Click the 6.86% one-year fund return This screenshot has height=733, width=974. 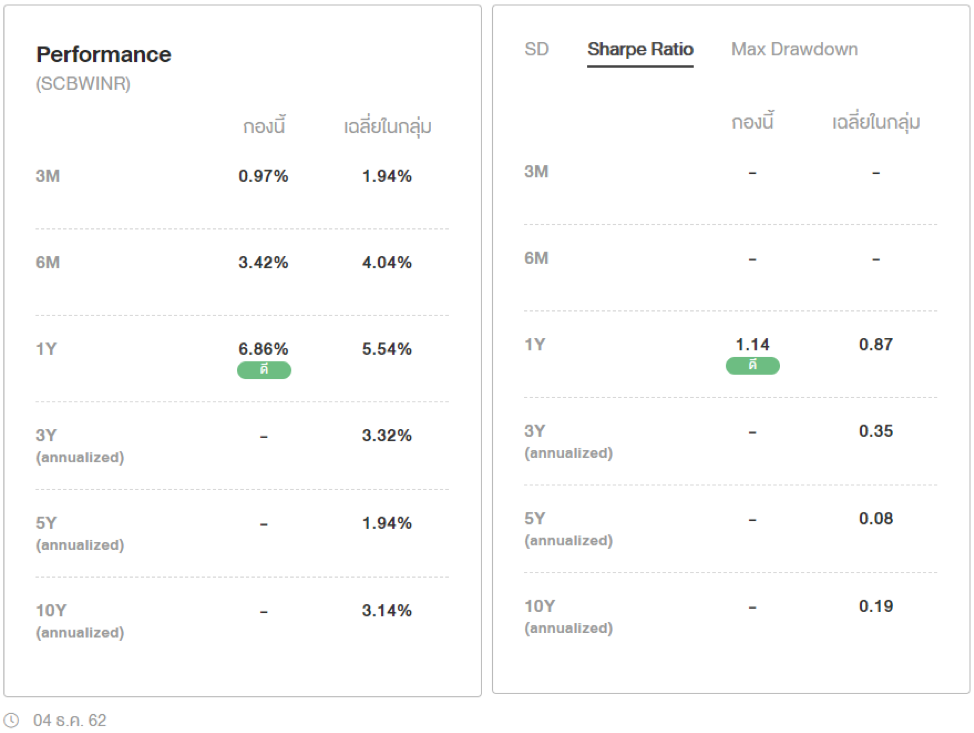pyautogui.click(x=264, y=349)
